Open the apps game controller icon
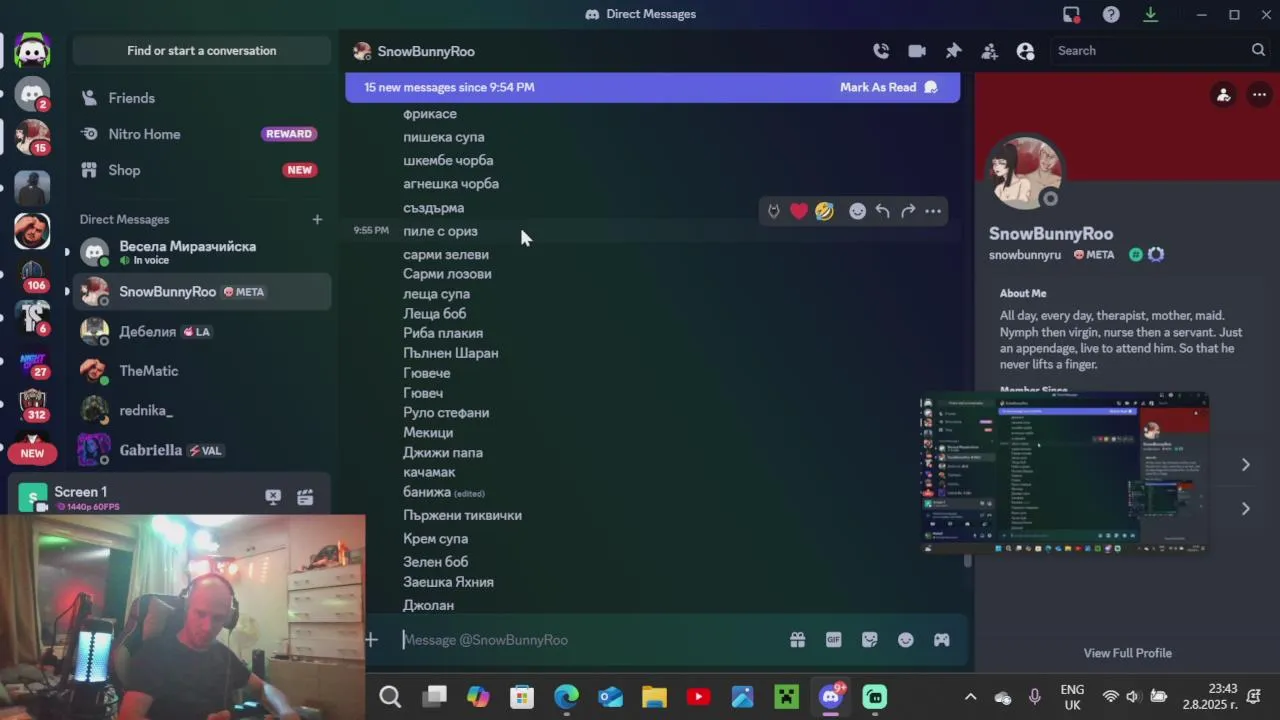 coord(941,640)
